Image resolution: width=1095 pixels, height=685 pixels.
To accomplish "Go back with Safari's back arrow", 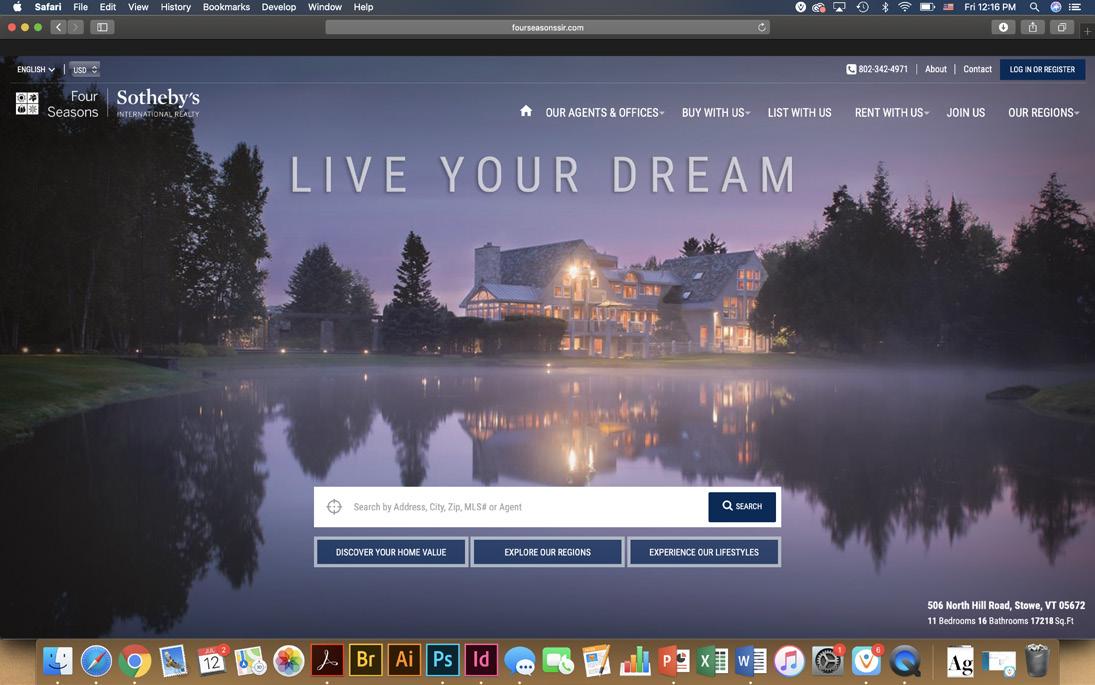I will click(59, 27).
